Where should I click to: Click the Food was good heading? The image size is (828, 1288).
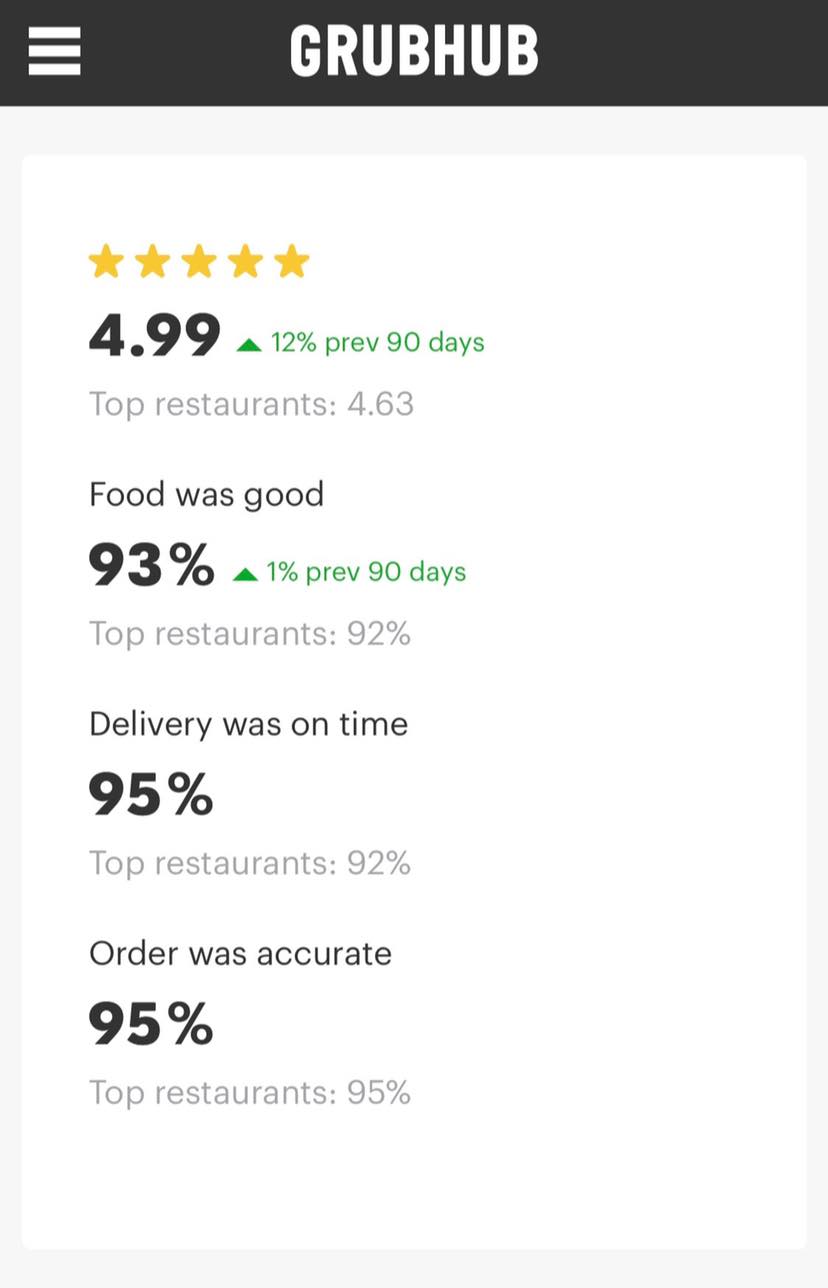pyautogui.click(x=207, y=494)
